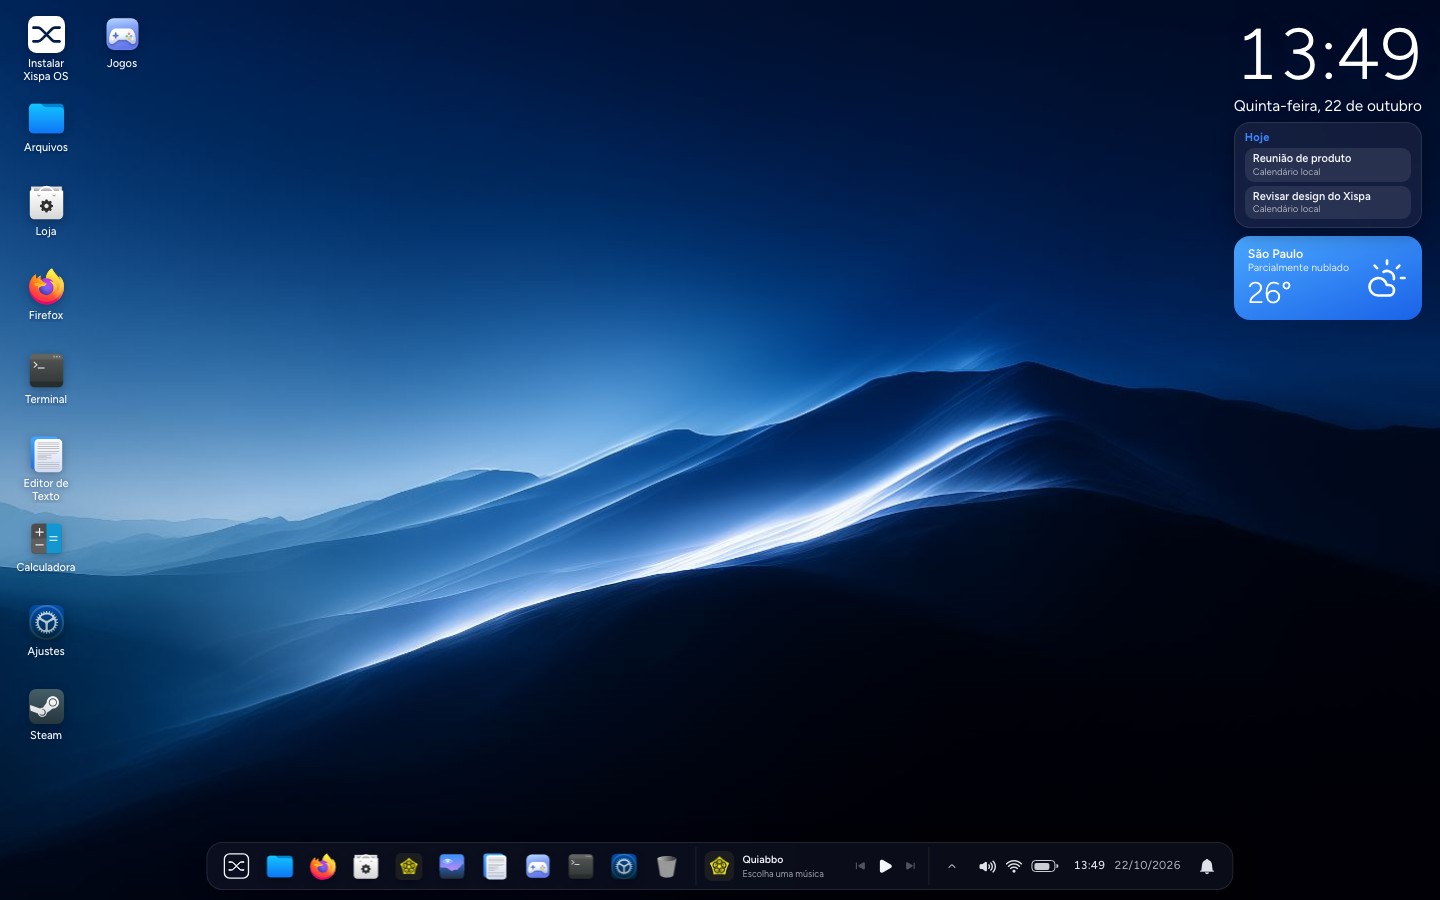The image size is (1440, 900).
Task: Play music in the Quiabbo player
Action: [885, 866]
